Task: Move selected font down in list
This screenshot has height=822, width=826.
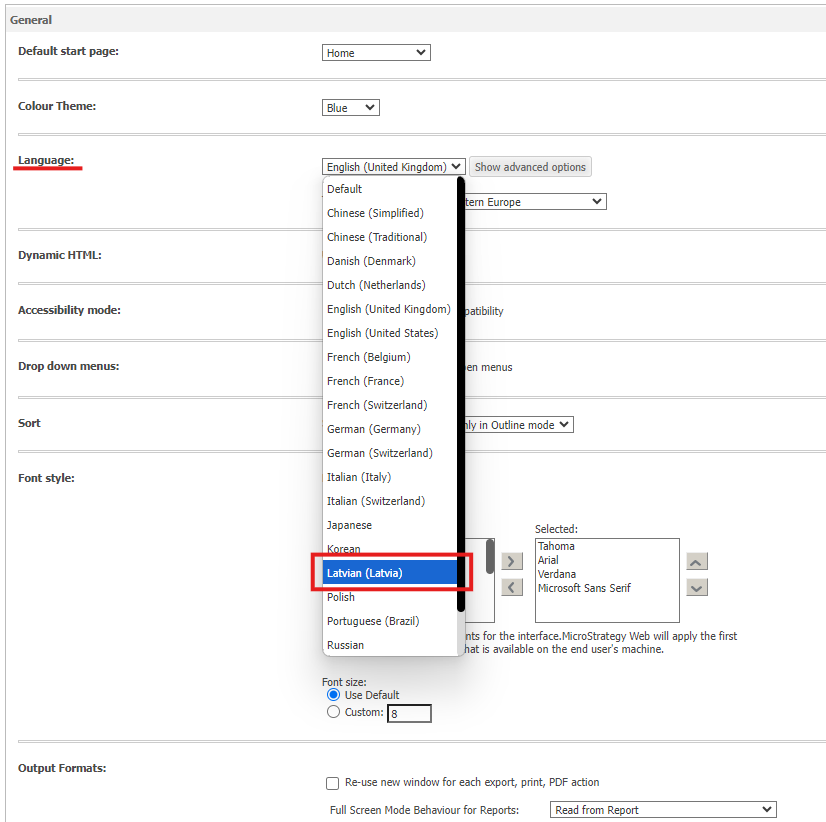Action: point(696,587)
